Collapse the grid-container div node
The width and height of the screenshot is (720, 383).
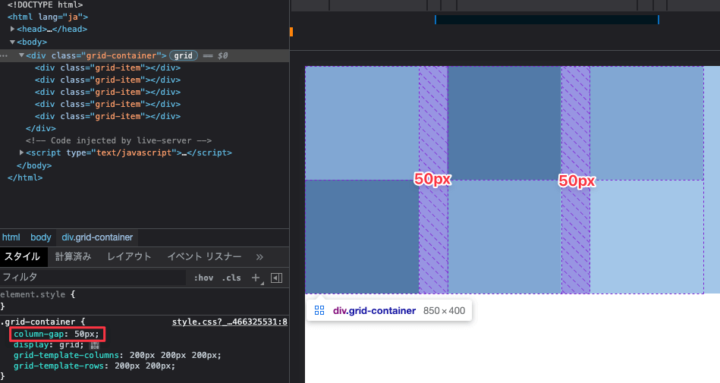(x=22, y=55)
